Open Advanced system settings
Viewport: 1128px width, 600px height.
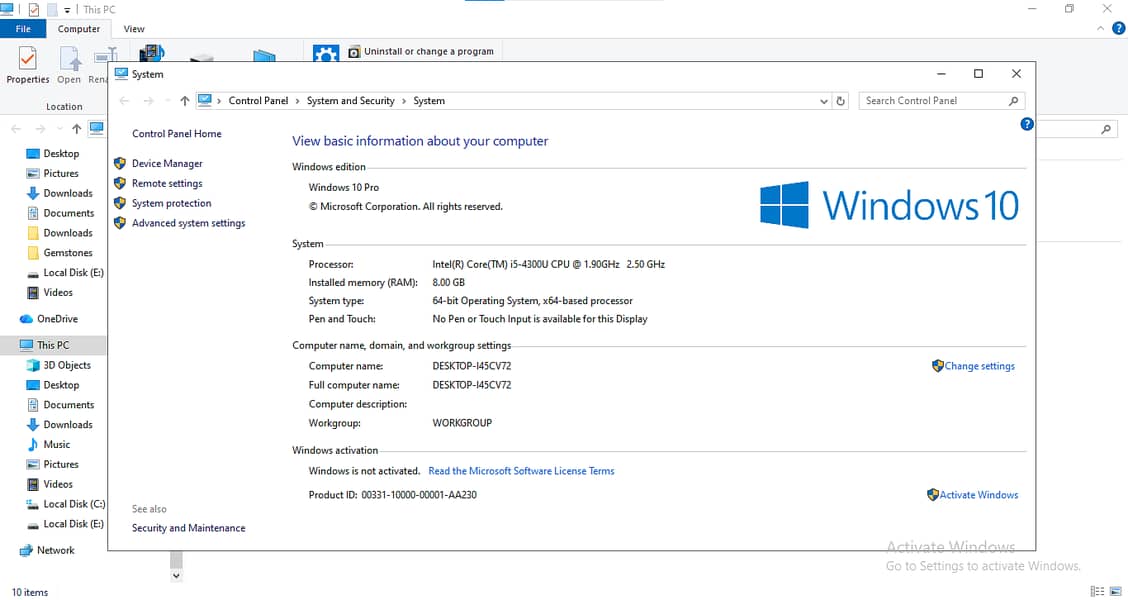click(188, 223)
